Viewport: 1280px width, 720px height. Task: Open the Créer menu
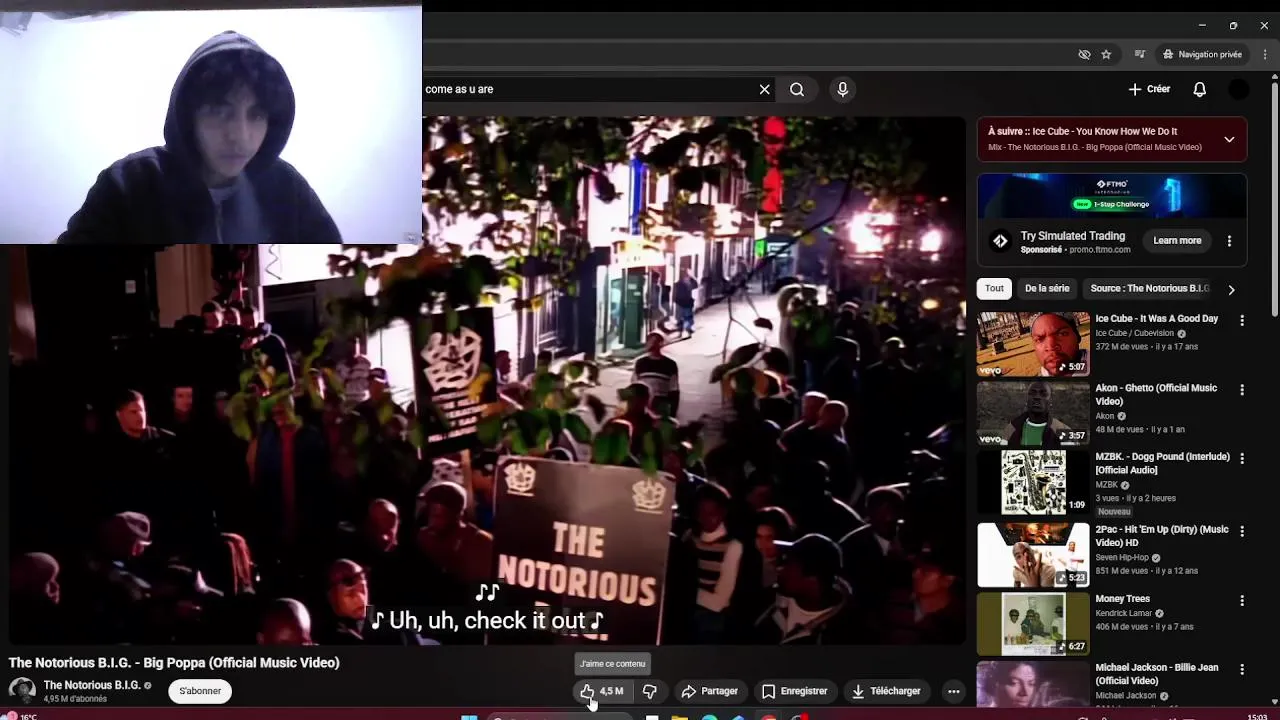(1149, 89)
